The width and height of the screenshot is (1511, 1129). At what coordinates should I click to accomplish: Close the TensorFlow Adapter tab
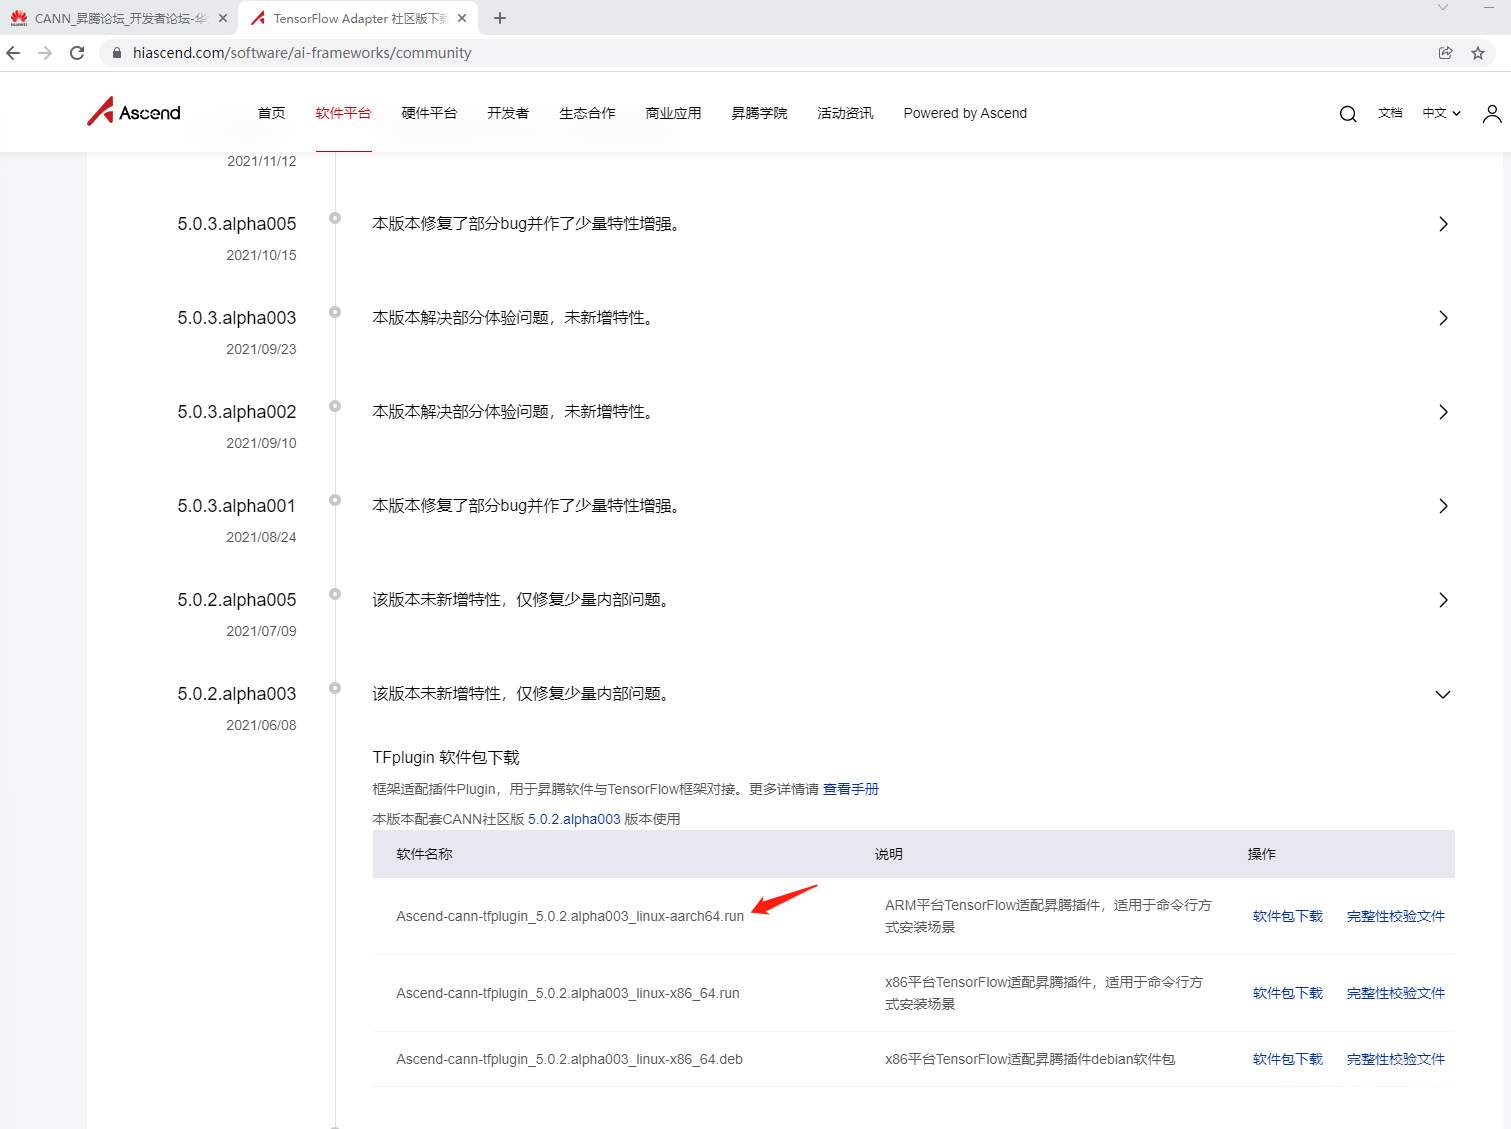tap(462, 18)
